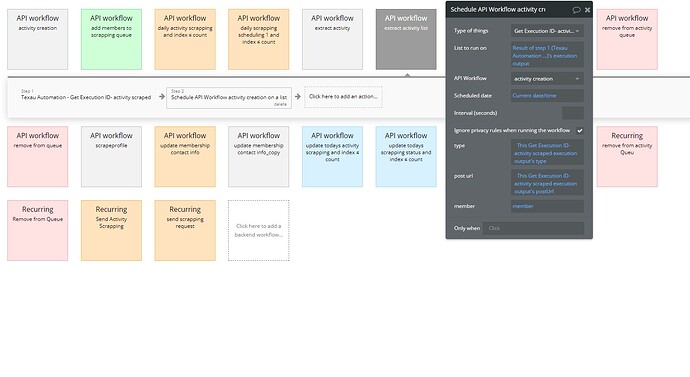Open daily activity scrapping and index x count
The image size is (690, 377).
(x=185, y=39)
